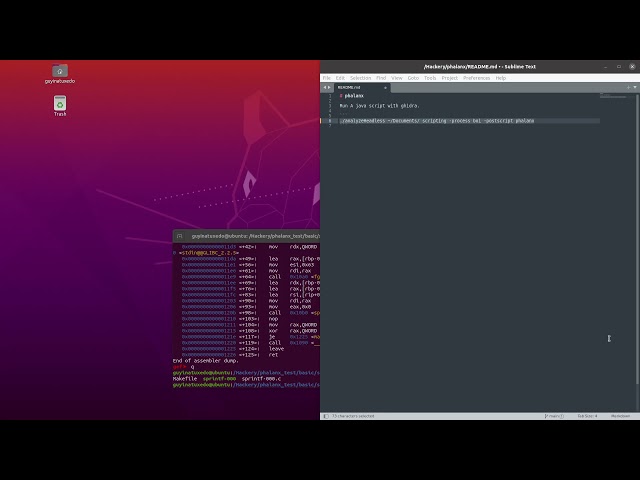Open the View menu

tap(397, 78)
